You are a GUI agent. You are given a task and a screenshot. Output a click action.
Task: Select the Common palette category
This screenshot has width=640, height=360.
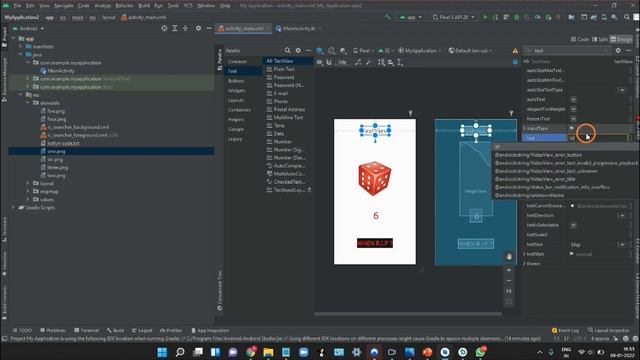point(237,61)
